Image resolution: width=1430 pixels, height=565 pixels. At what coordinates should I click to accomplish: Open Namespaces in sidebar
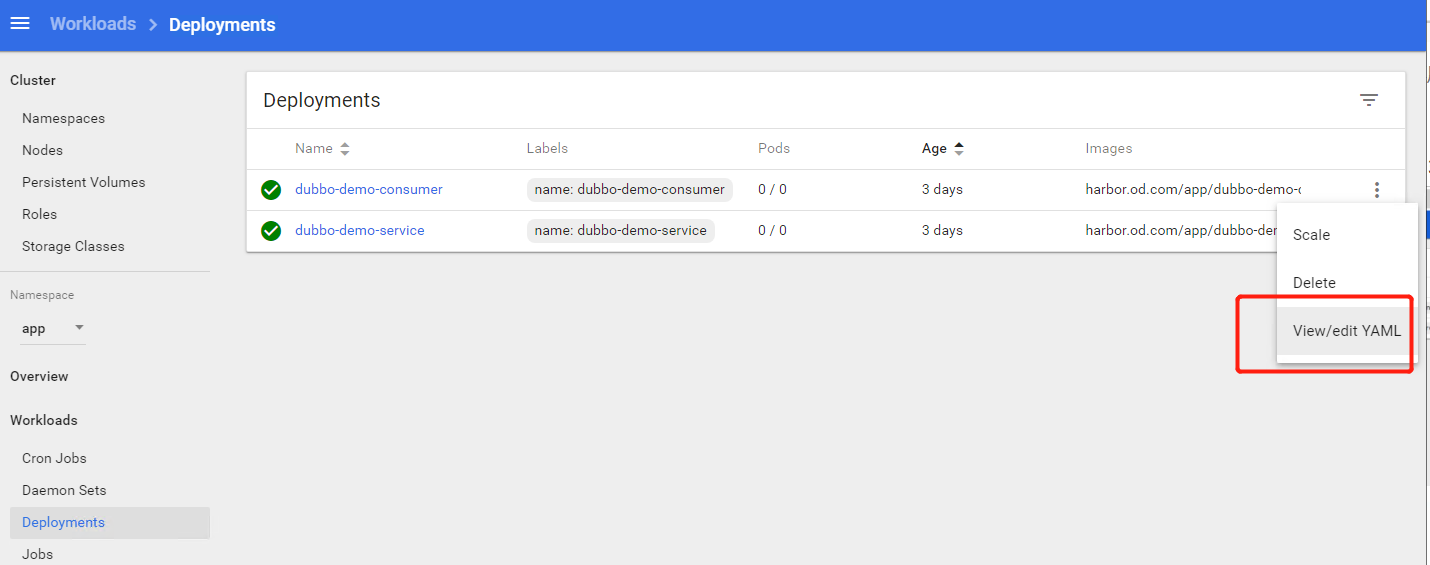(x=63, y=118)
